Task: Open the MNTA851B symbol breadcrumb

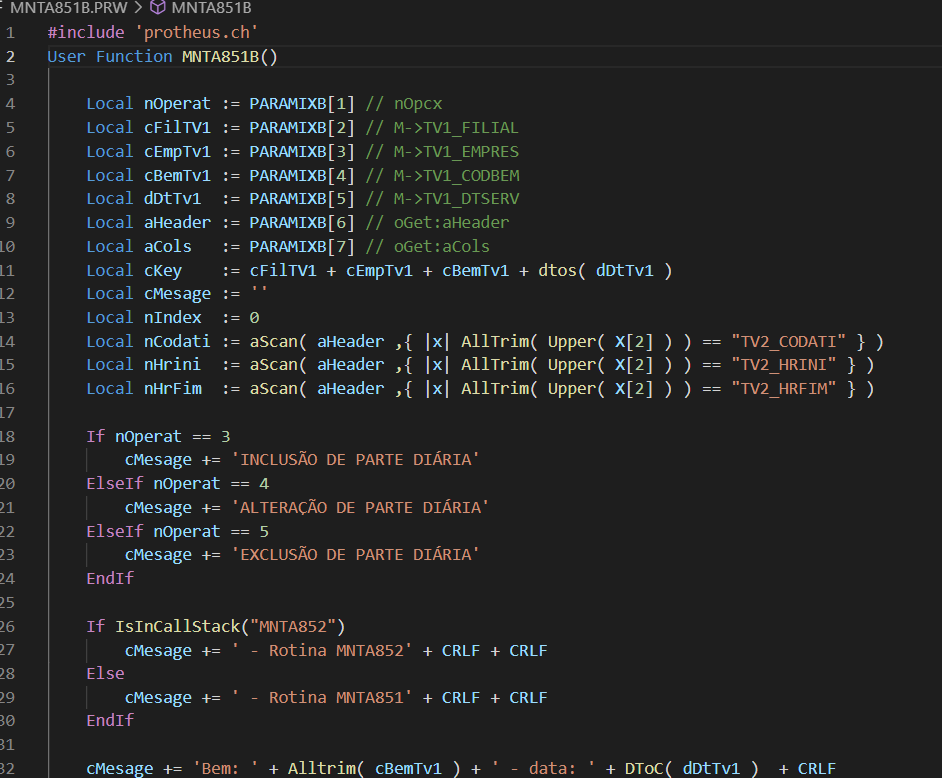Action: pos(211,8)
